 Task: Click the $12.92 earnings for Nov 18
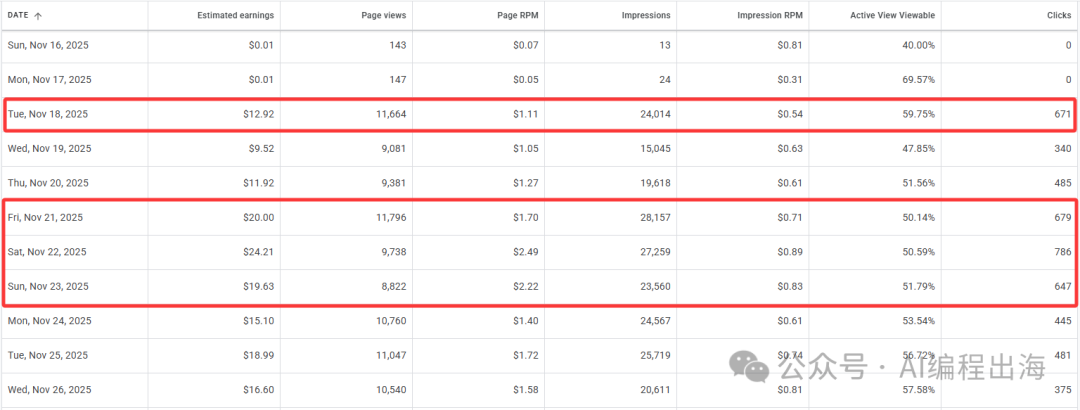click(259, 114)
